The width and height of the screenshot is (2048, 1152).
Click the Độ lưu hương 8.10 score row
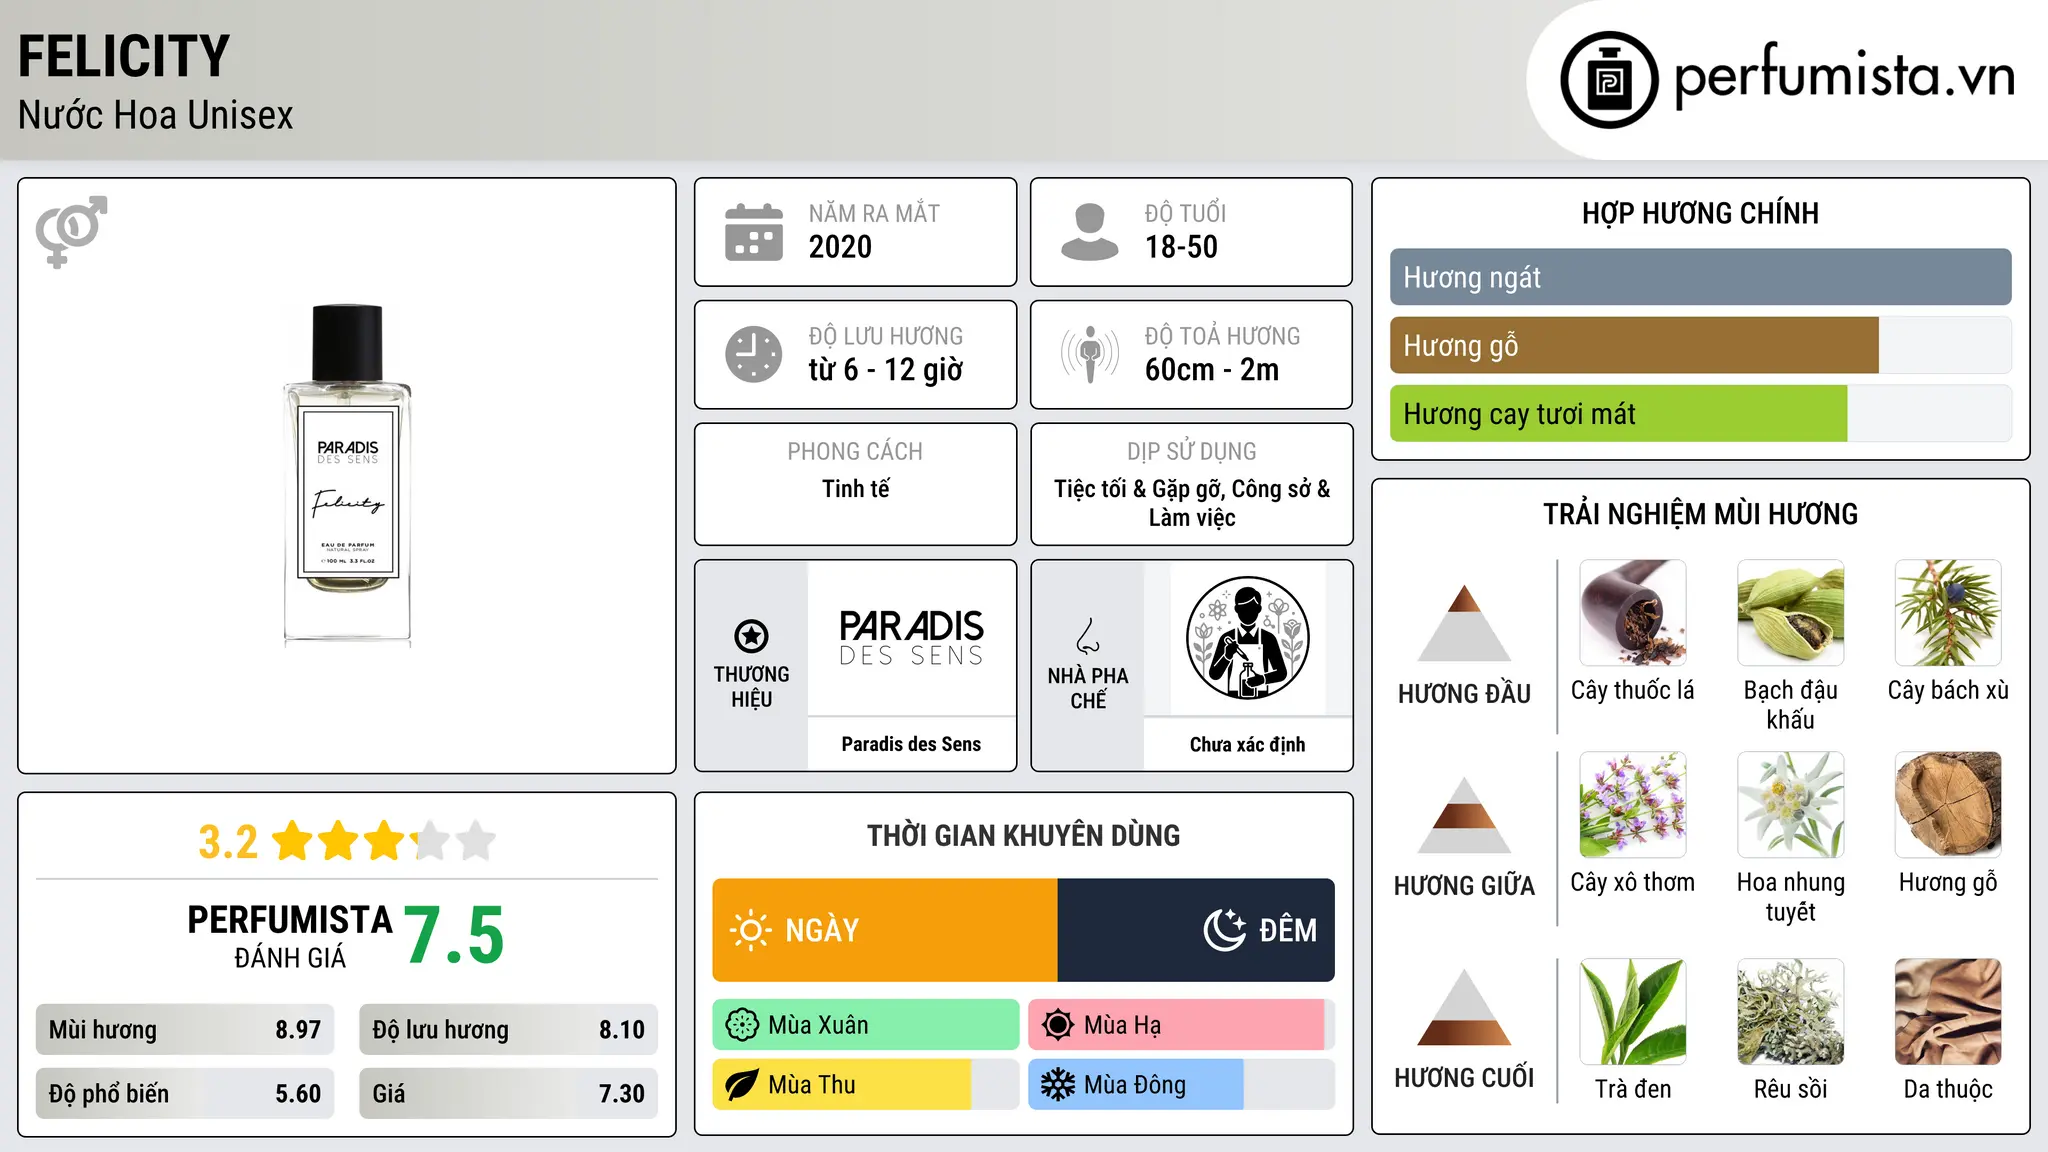point(508,1030)
